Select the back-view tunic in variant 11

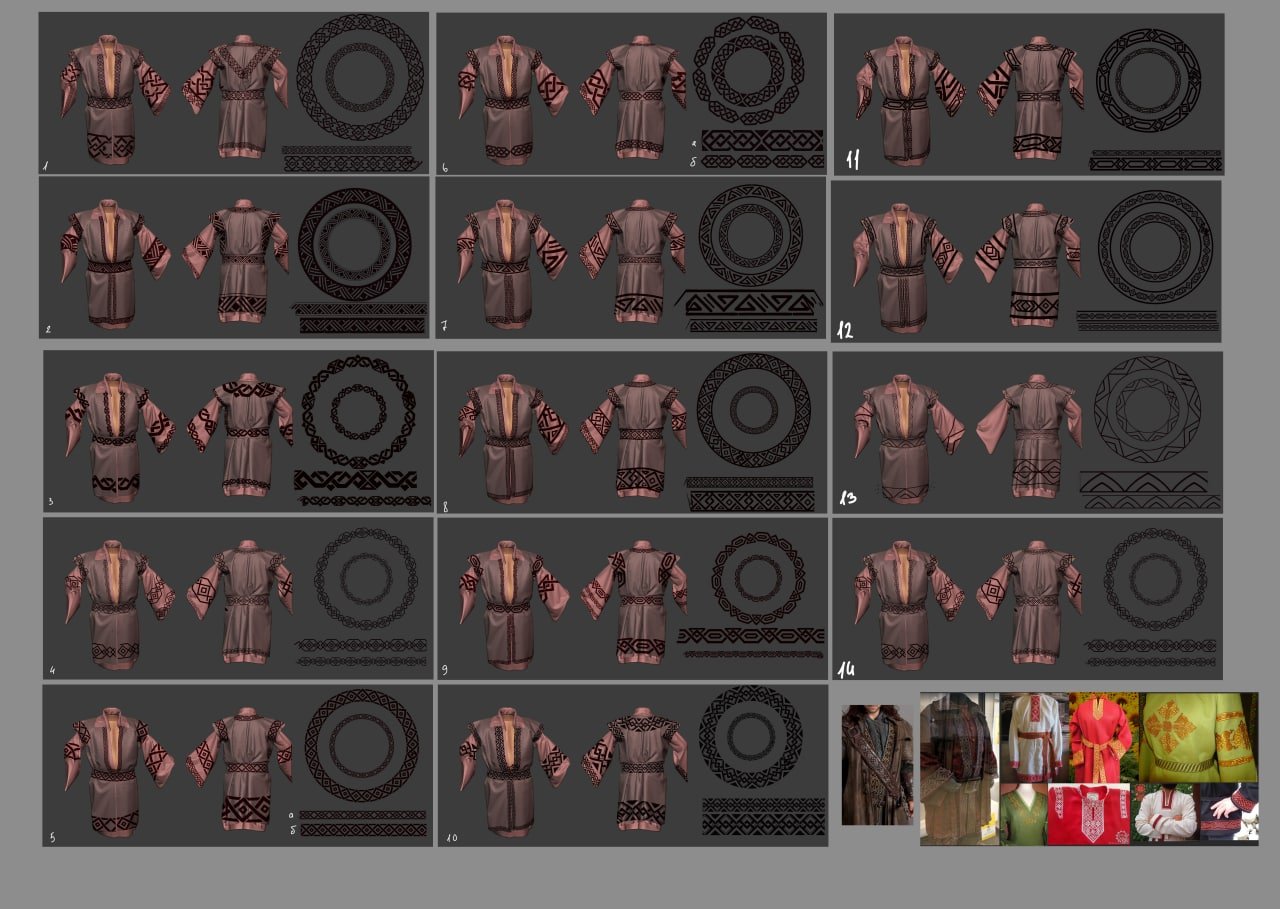coord(1031,98)
